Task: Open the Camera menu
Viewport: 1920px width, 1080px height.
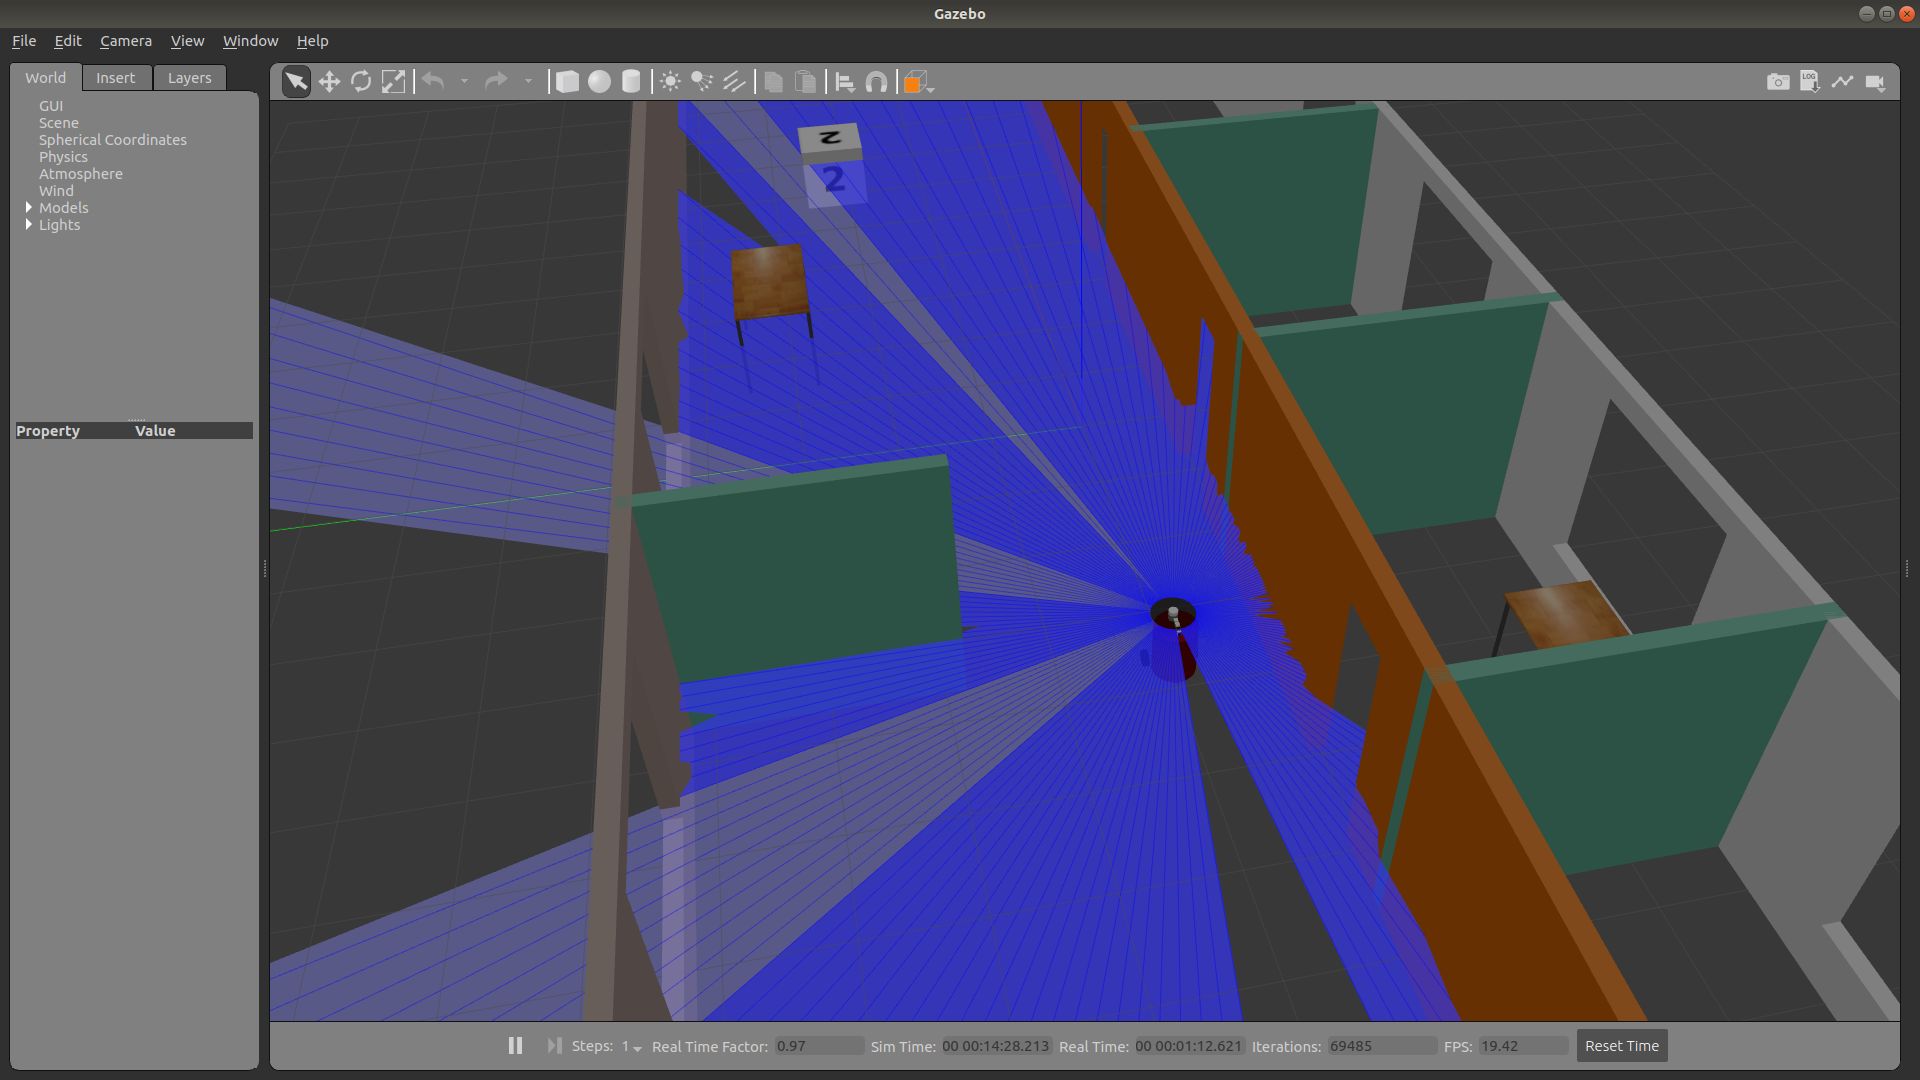Action: 126,41
